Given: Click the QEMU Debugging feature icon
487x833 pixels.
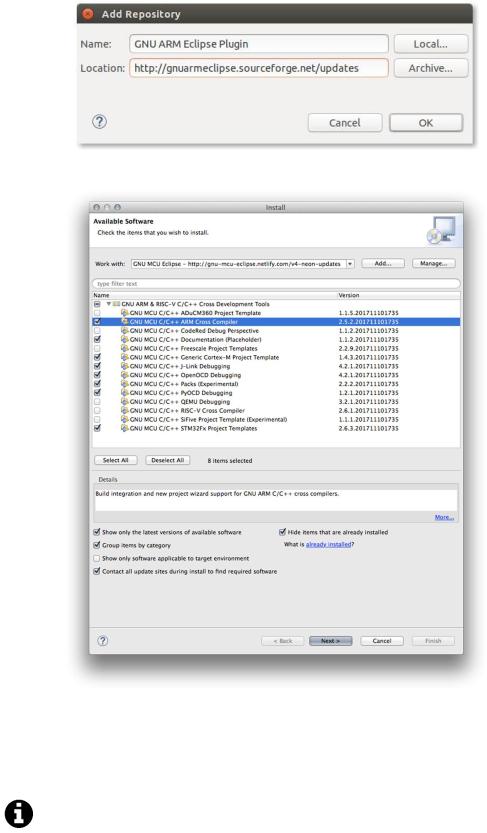Looking at the screenshot, I should pos(125,402).
